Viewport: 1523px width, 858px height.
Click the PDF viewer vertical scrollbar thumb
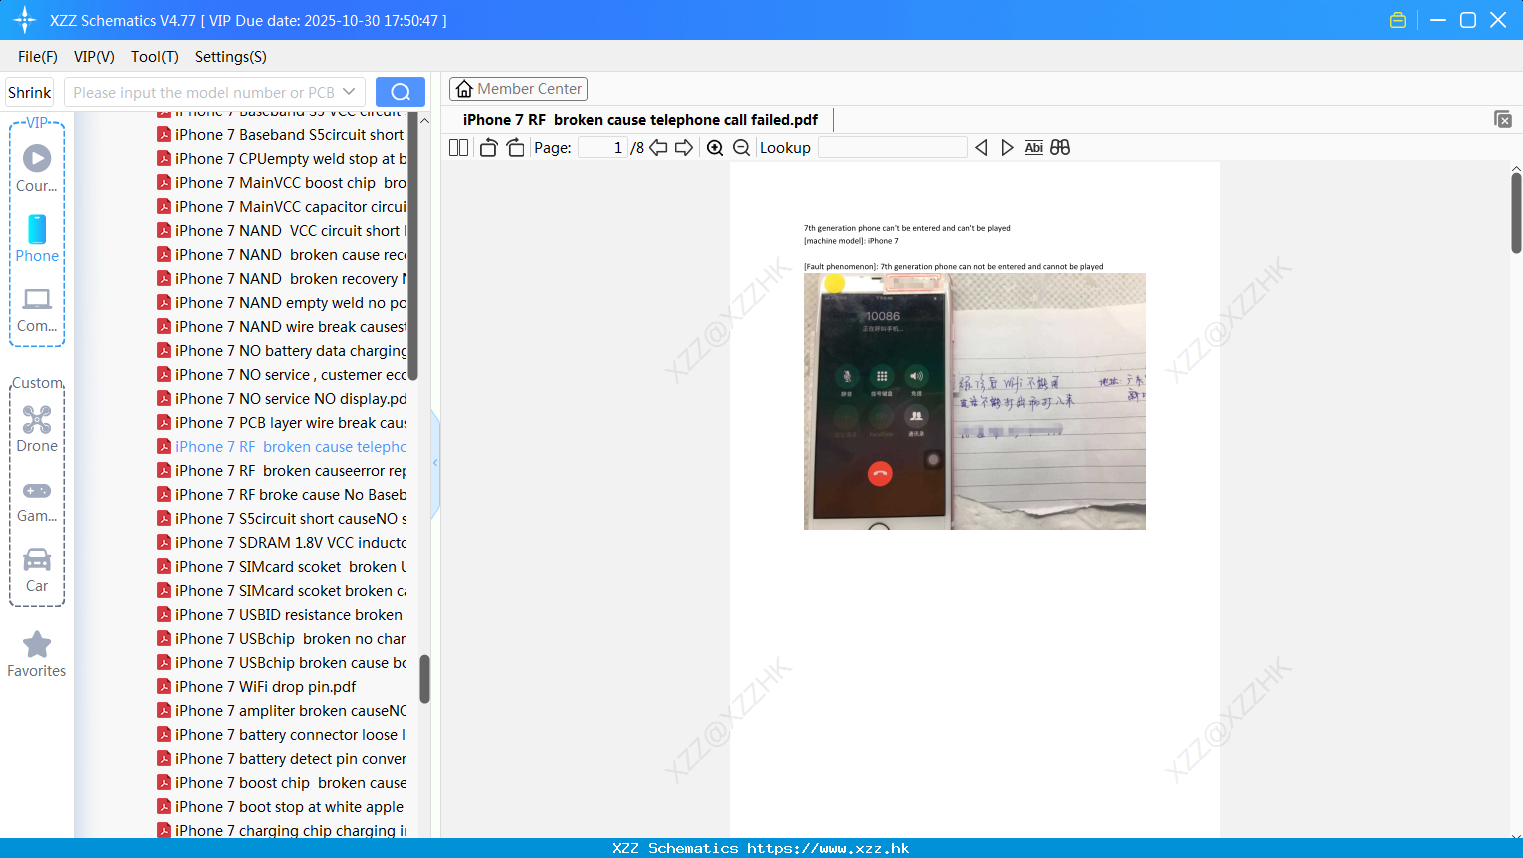[1516, 213]
